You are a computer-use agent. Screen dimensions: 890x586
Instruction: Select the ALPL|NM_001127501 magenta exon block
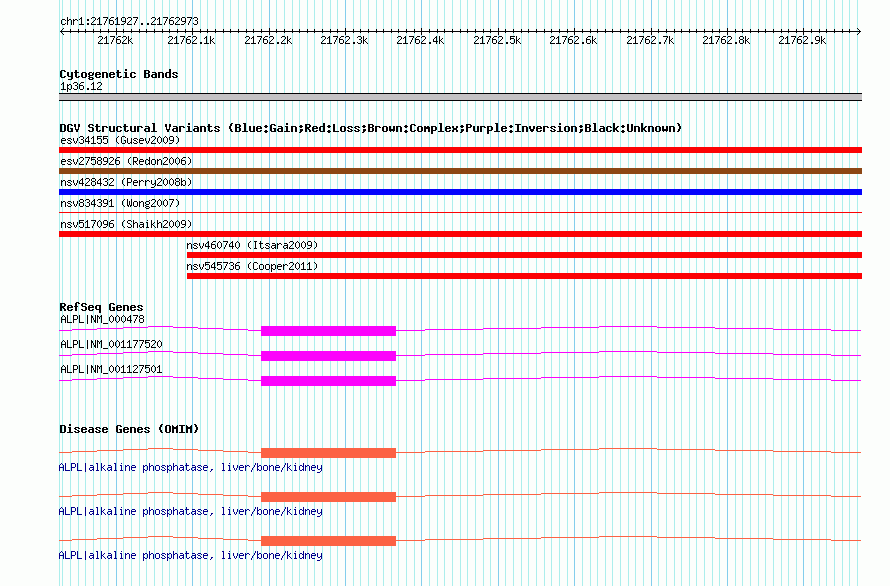coord(328,381)
